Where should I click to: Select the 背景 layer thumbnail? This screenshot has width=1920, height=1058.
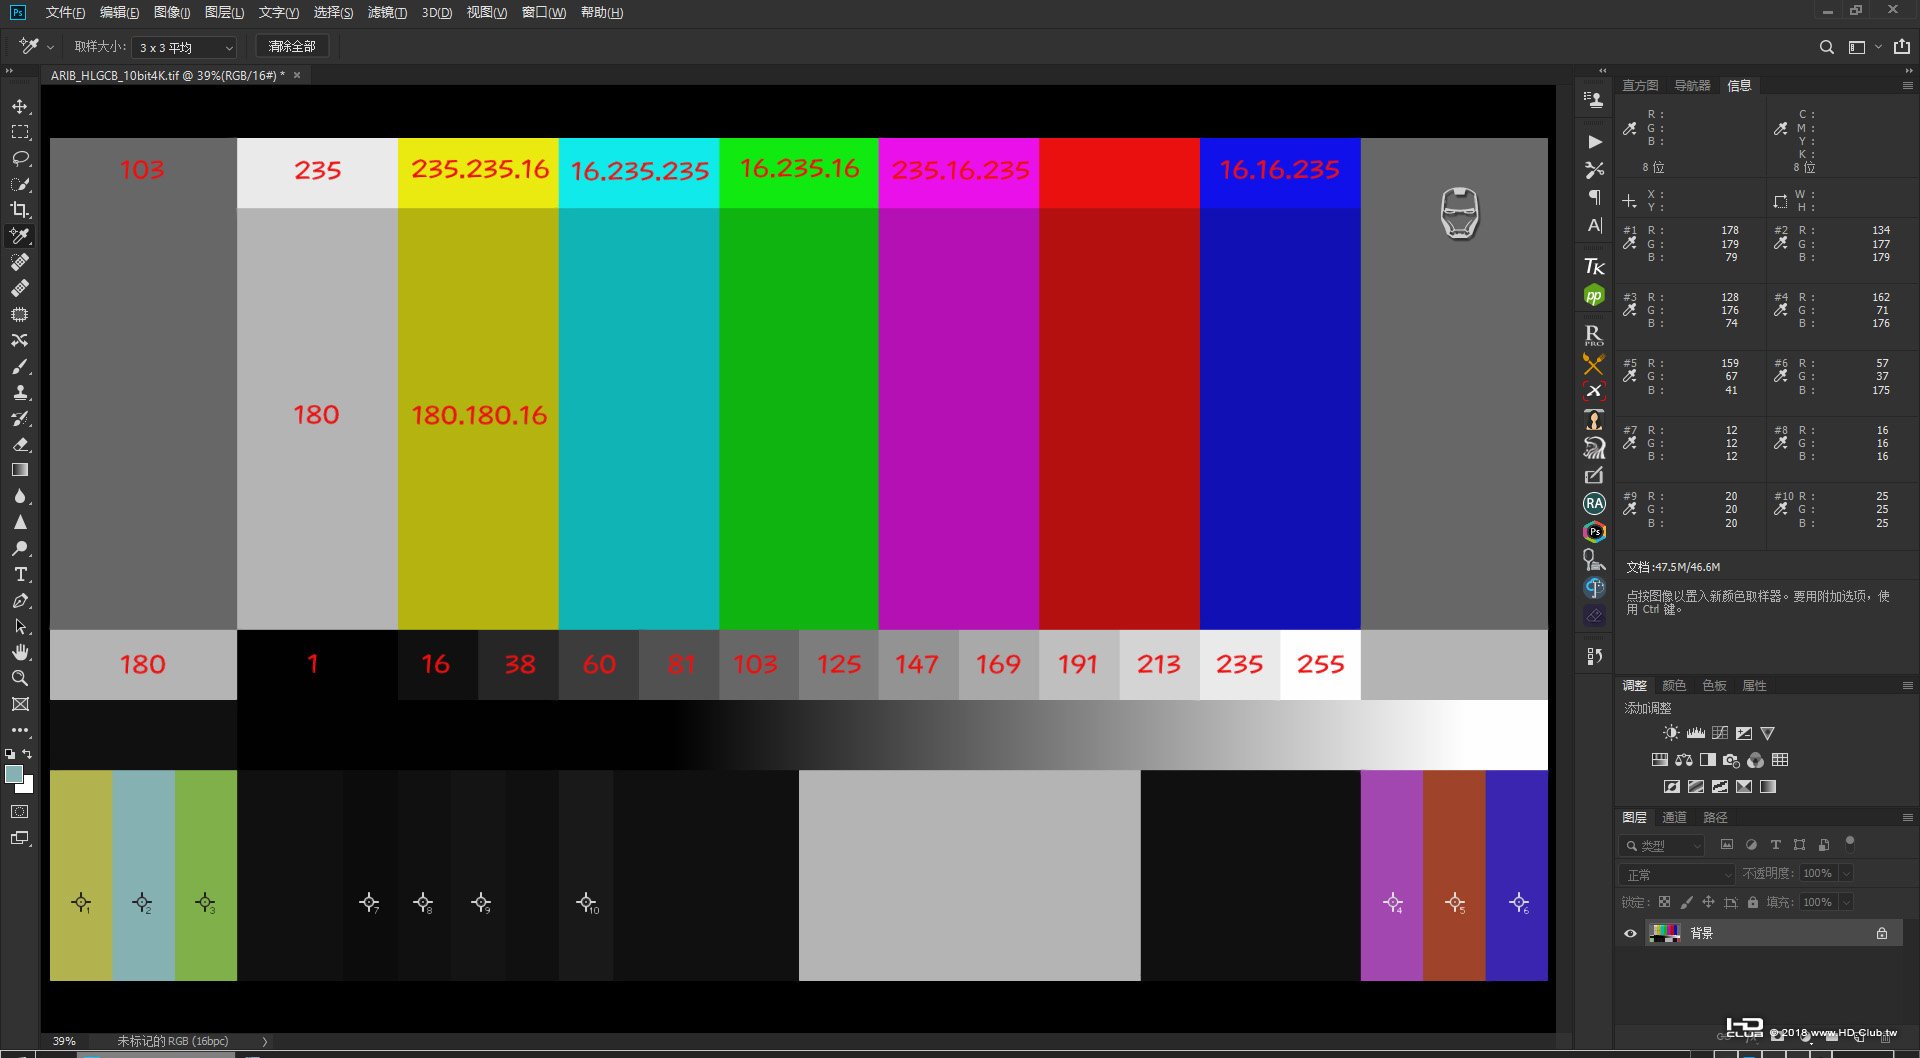tap(1664, 933)
